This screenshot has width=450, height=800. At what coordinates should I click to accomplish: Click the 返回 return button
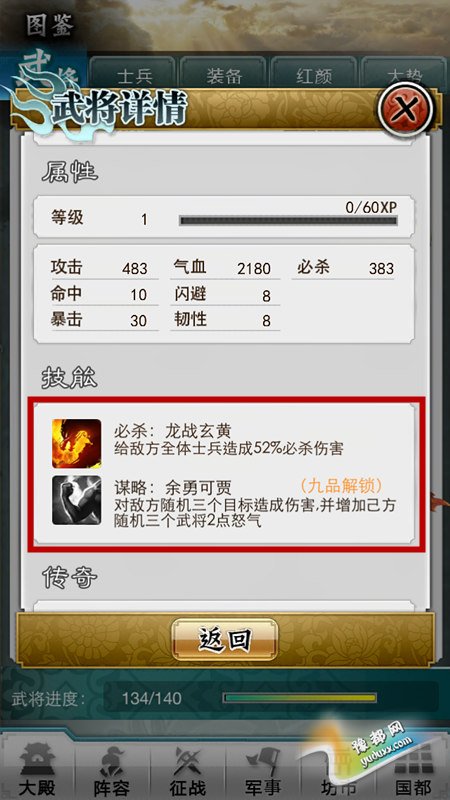tap(225, 640)
